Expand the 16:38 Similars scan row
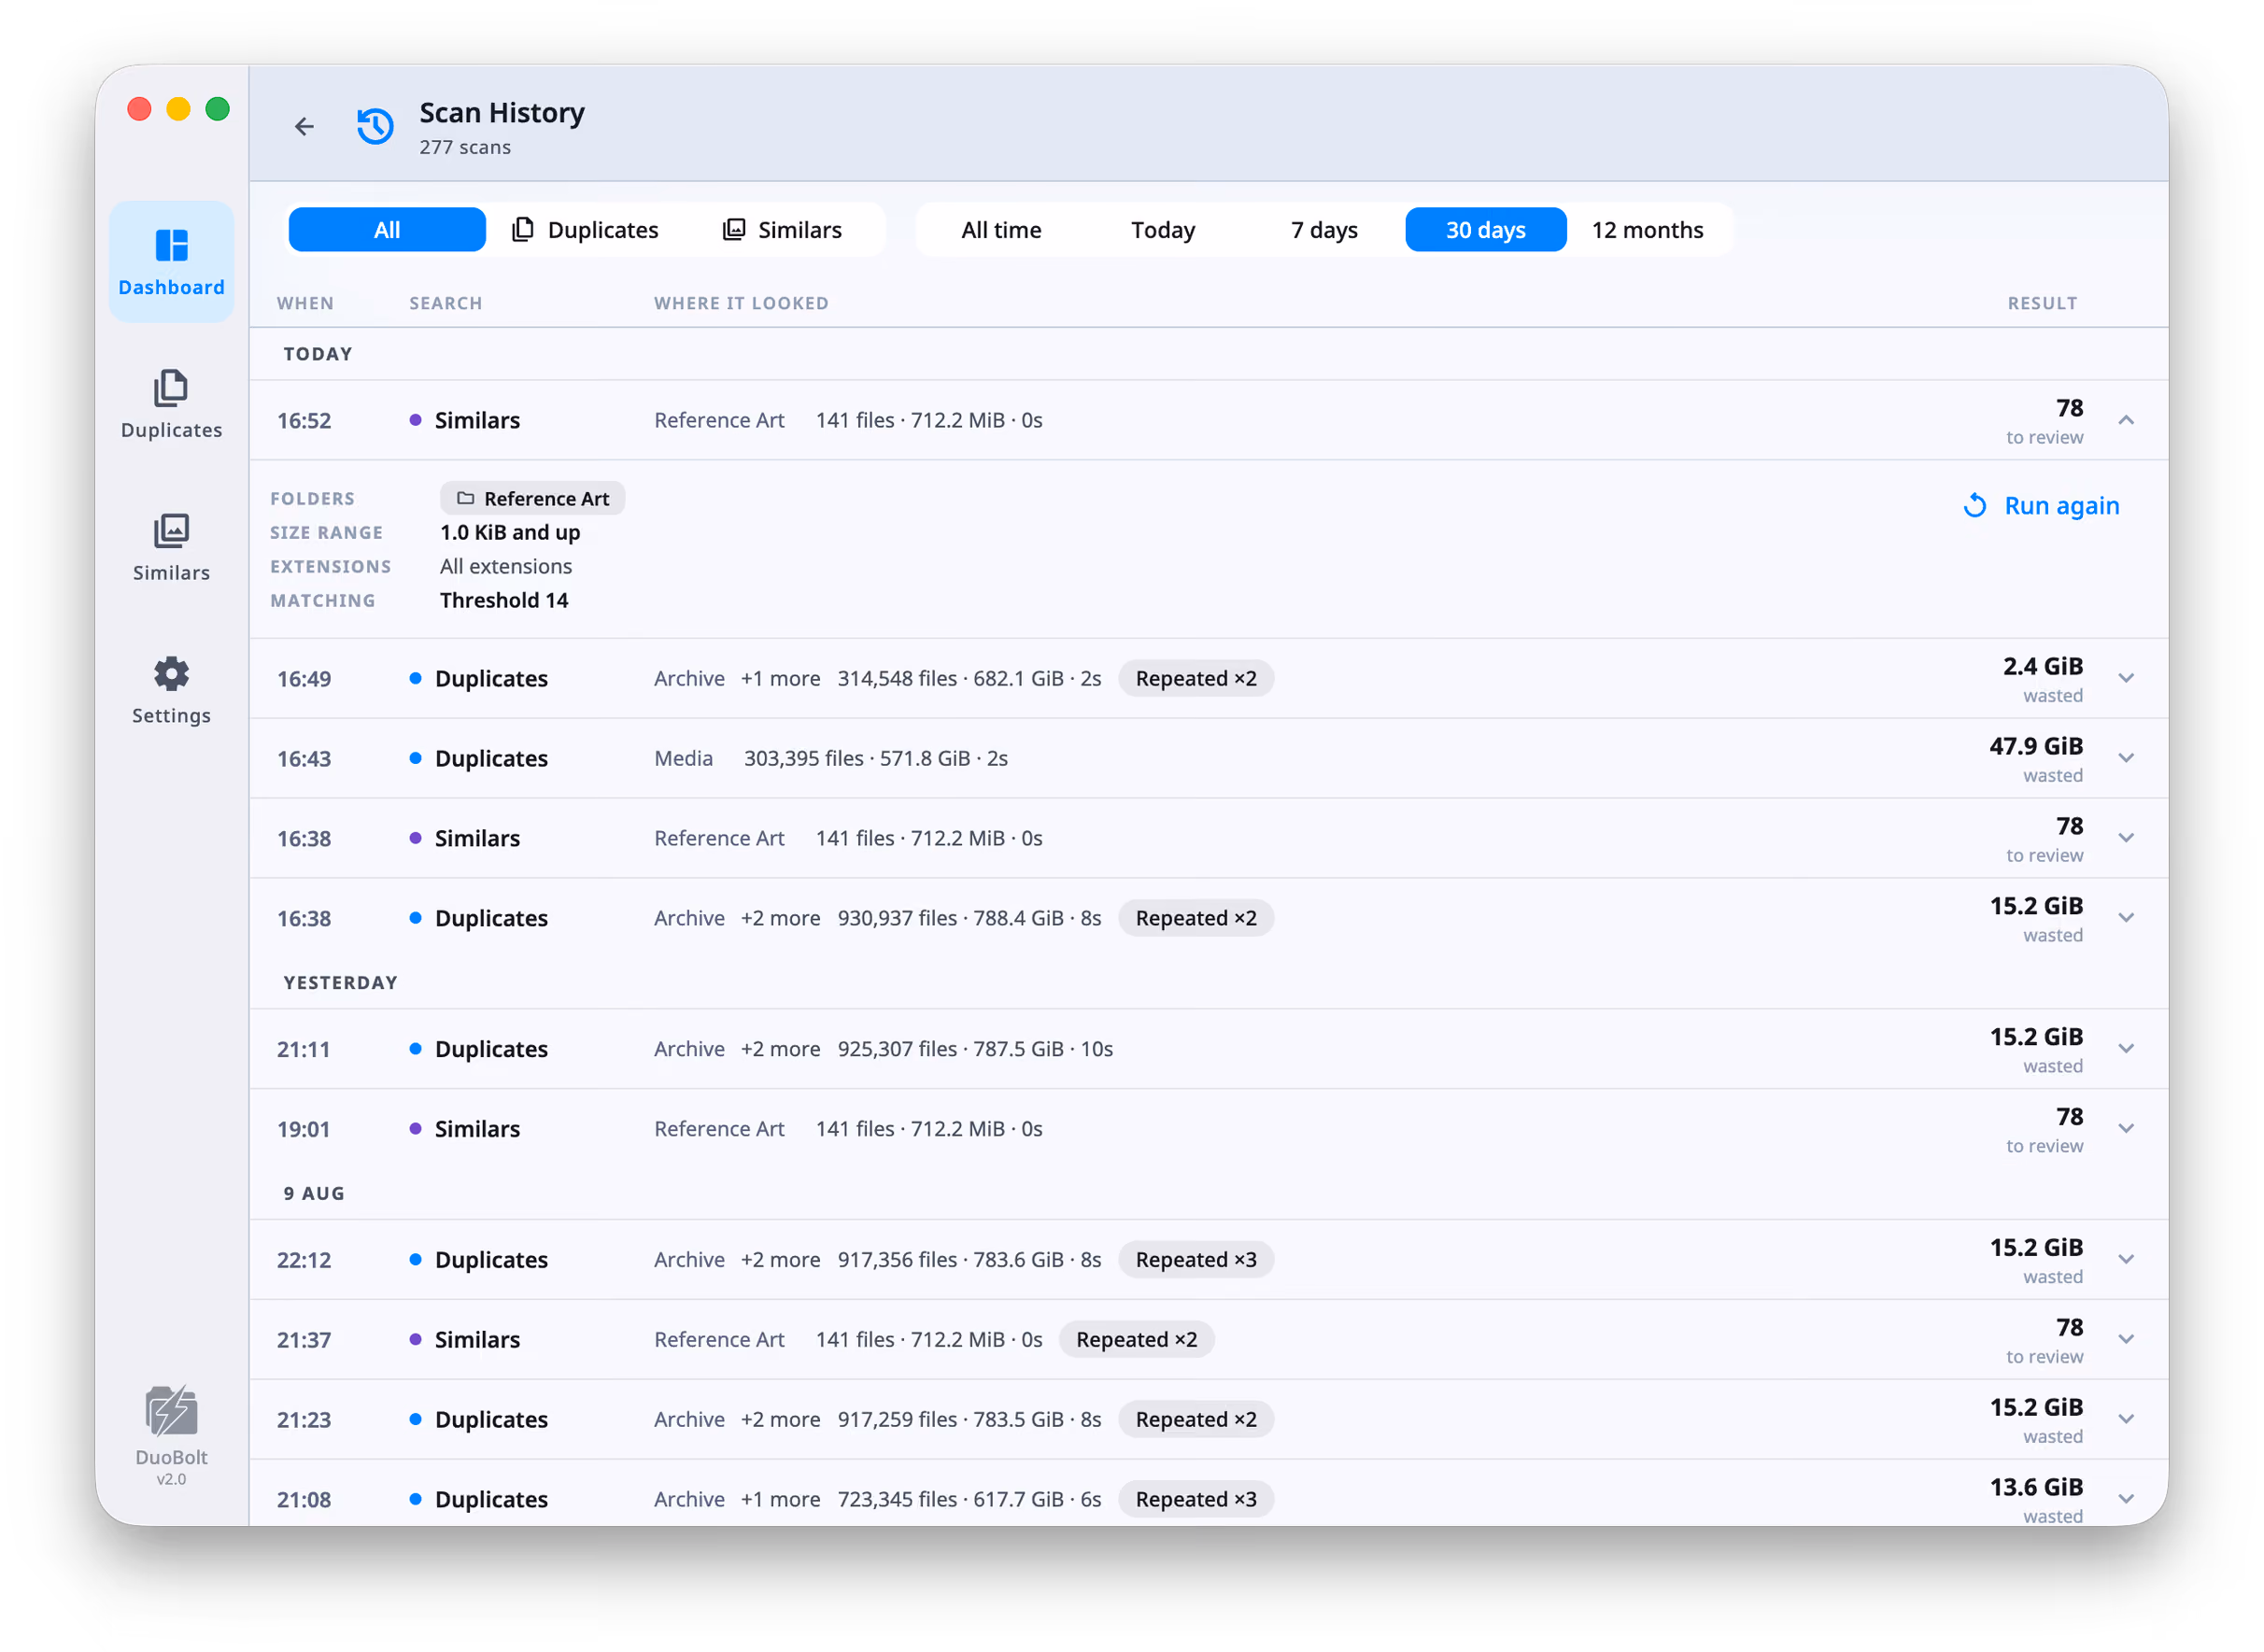The height and width of the screenshot is (1652, 2264). pos(2126,839)
